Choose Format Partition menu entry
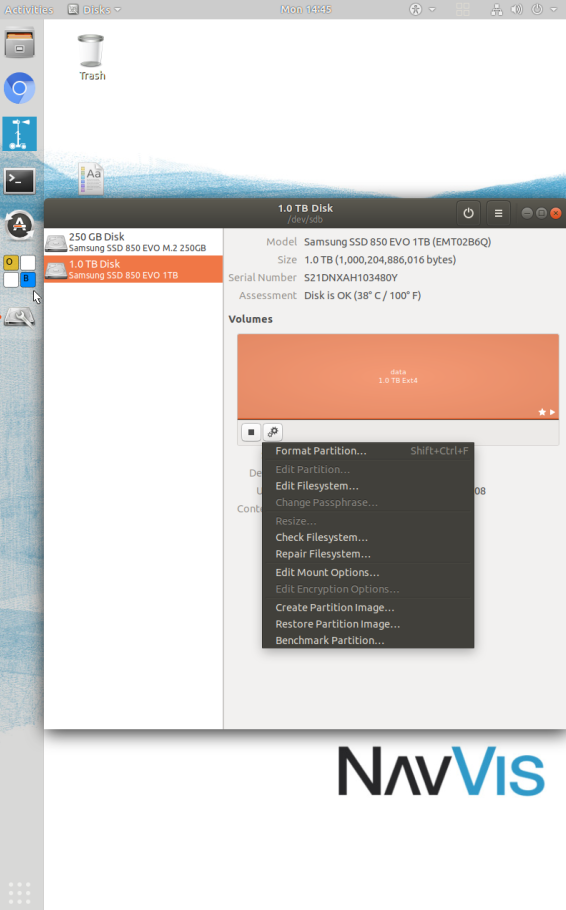This screenshot has width=566, height=910. pos(368,451)
